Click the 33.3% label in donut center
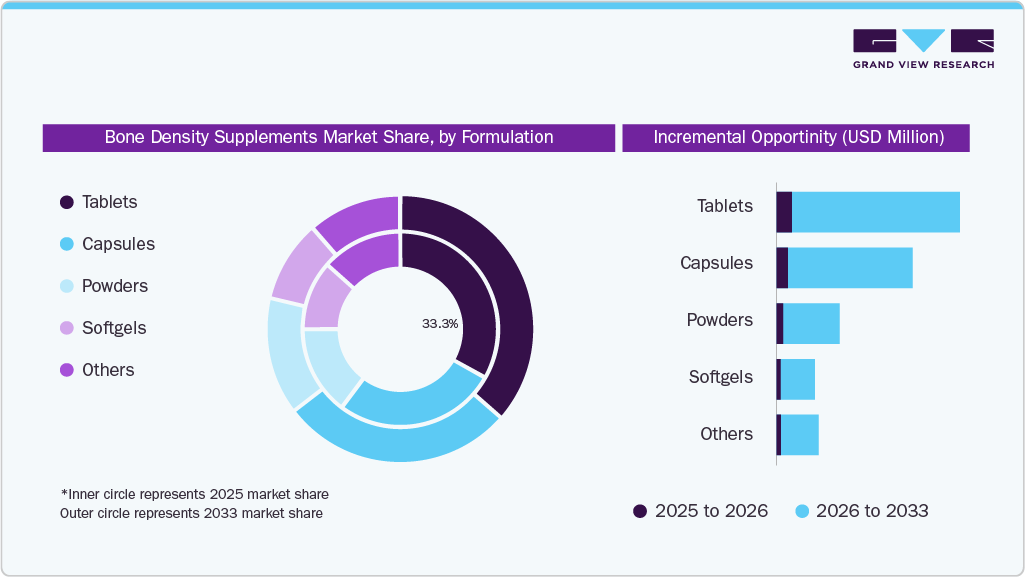 [x=440, y=323]
